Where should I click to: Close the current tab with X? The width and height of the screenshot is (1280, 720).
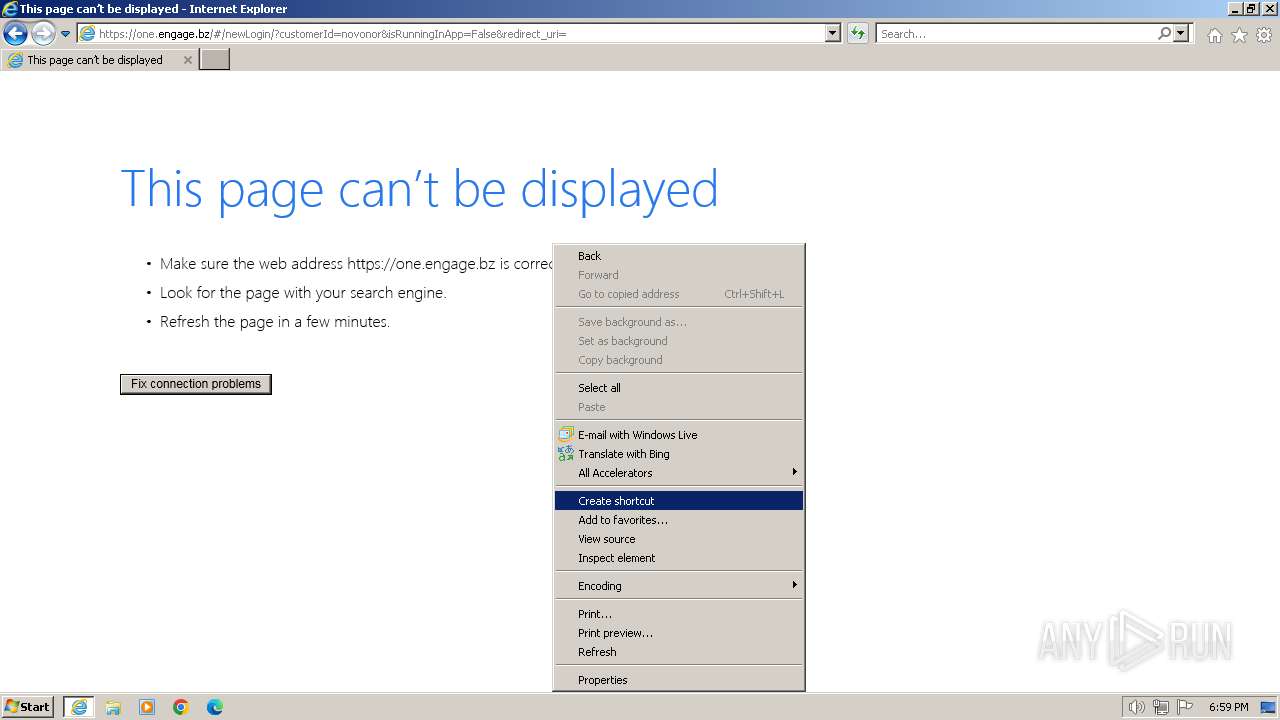(x=187, y=60)
